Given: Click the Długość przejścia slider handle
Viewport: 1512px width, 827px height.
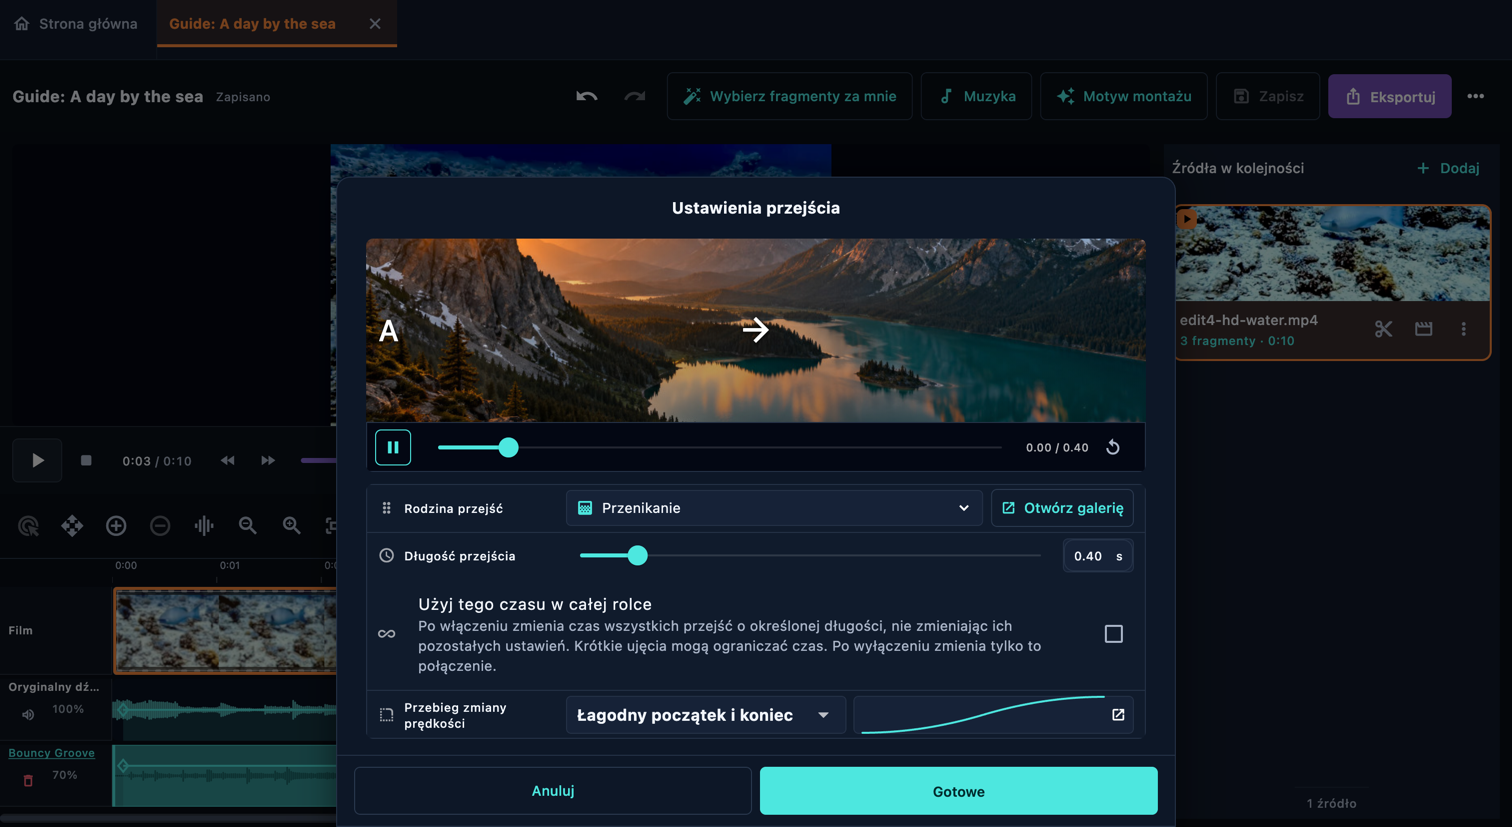Looking at the screenshot, I should pyautogui.click(x=637, y=555).
